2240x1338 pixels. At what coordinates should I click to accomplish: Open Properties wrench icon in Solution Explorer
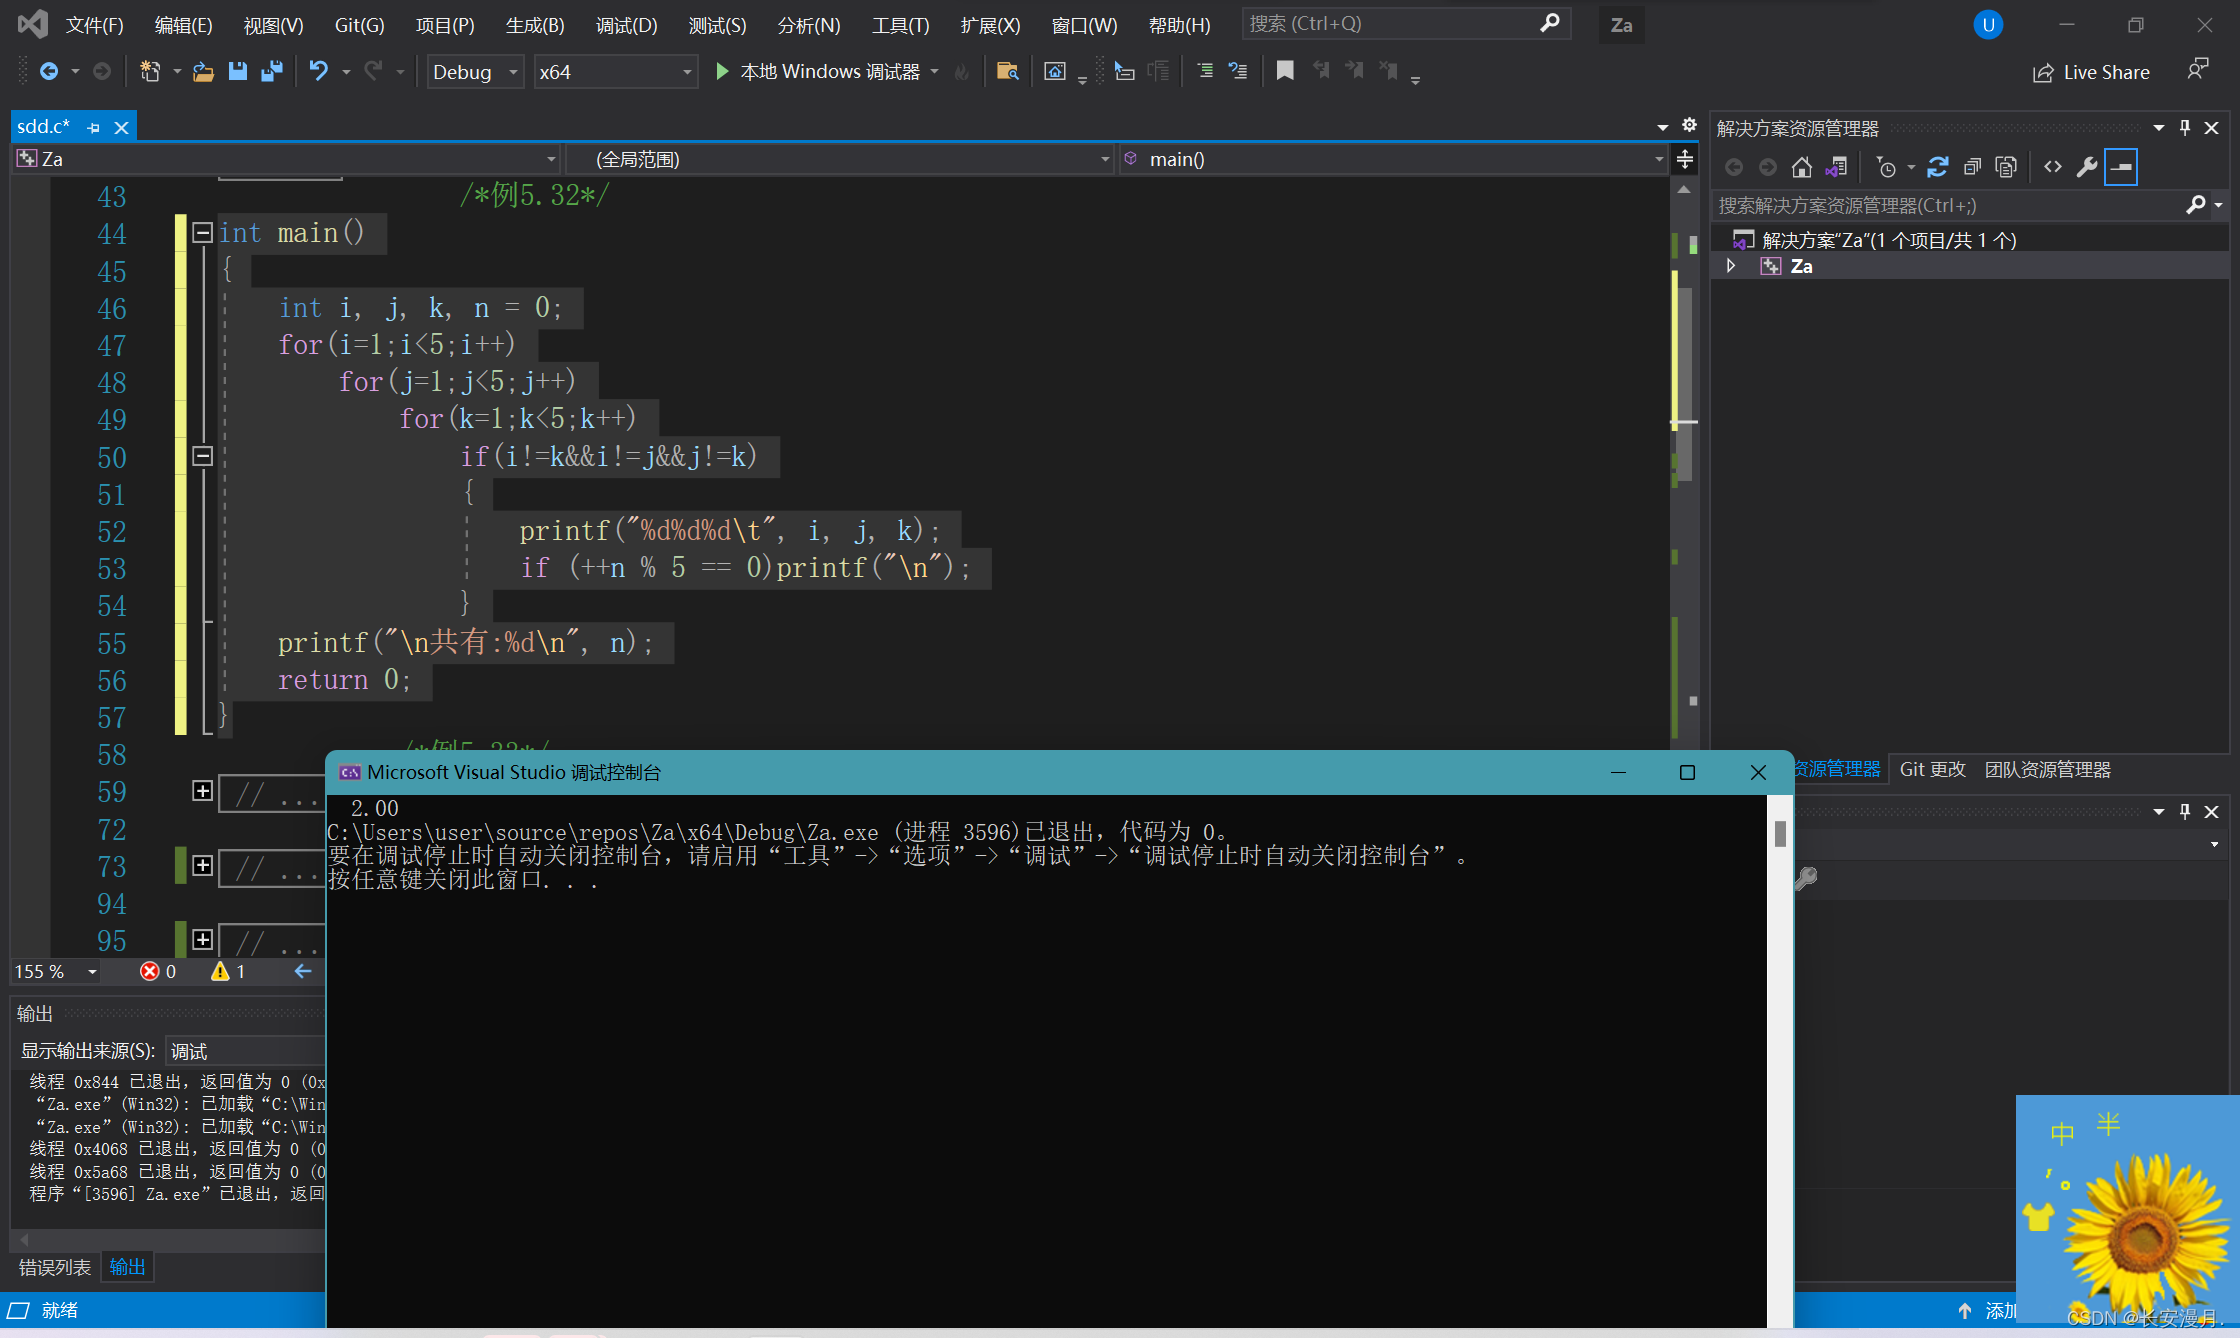pyautogui.click(x=2086, y=167)
